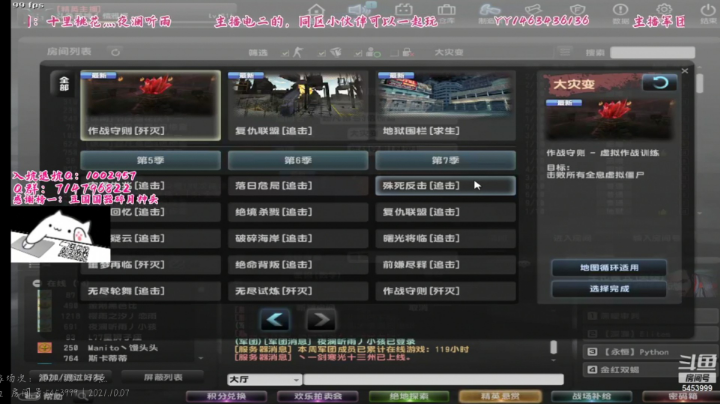Image resolution: width=720 pixels, height=404 pixels.
Task: Open 密码箱 bottom button
Action: (681, 396)
